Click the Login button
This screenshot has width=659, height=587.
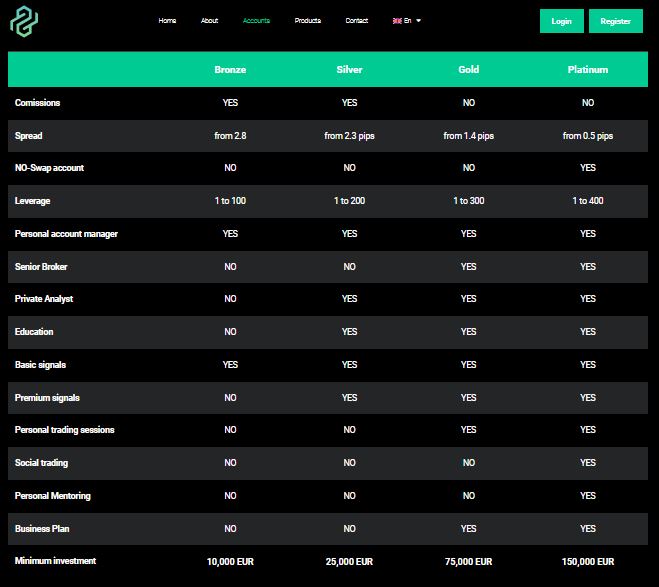[x=561, y=21]
